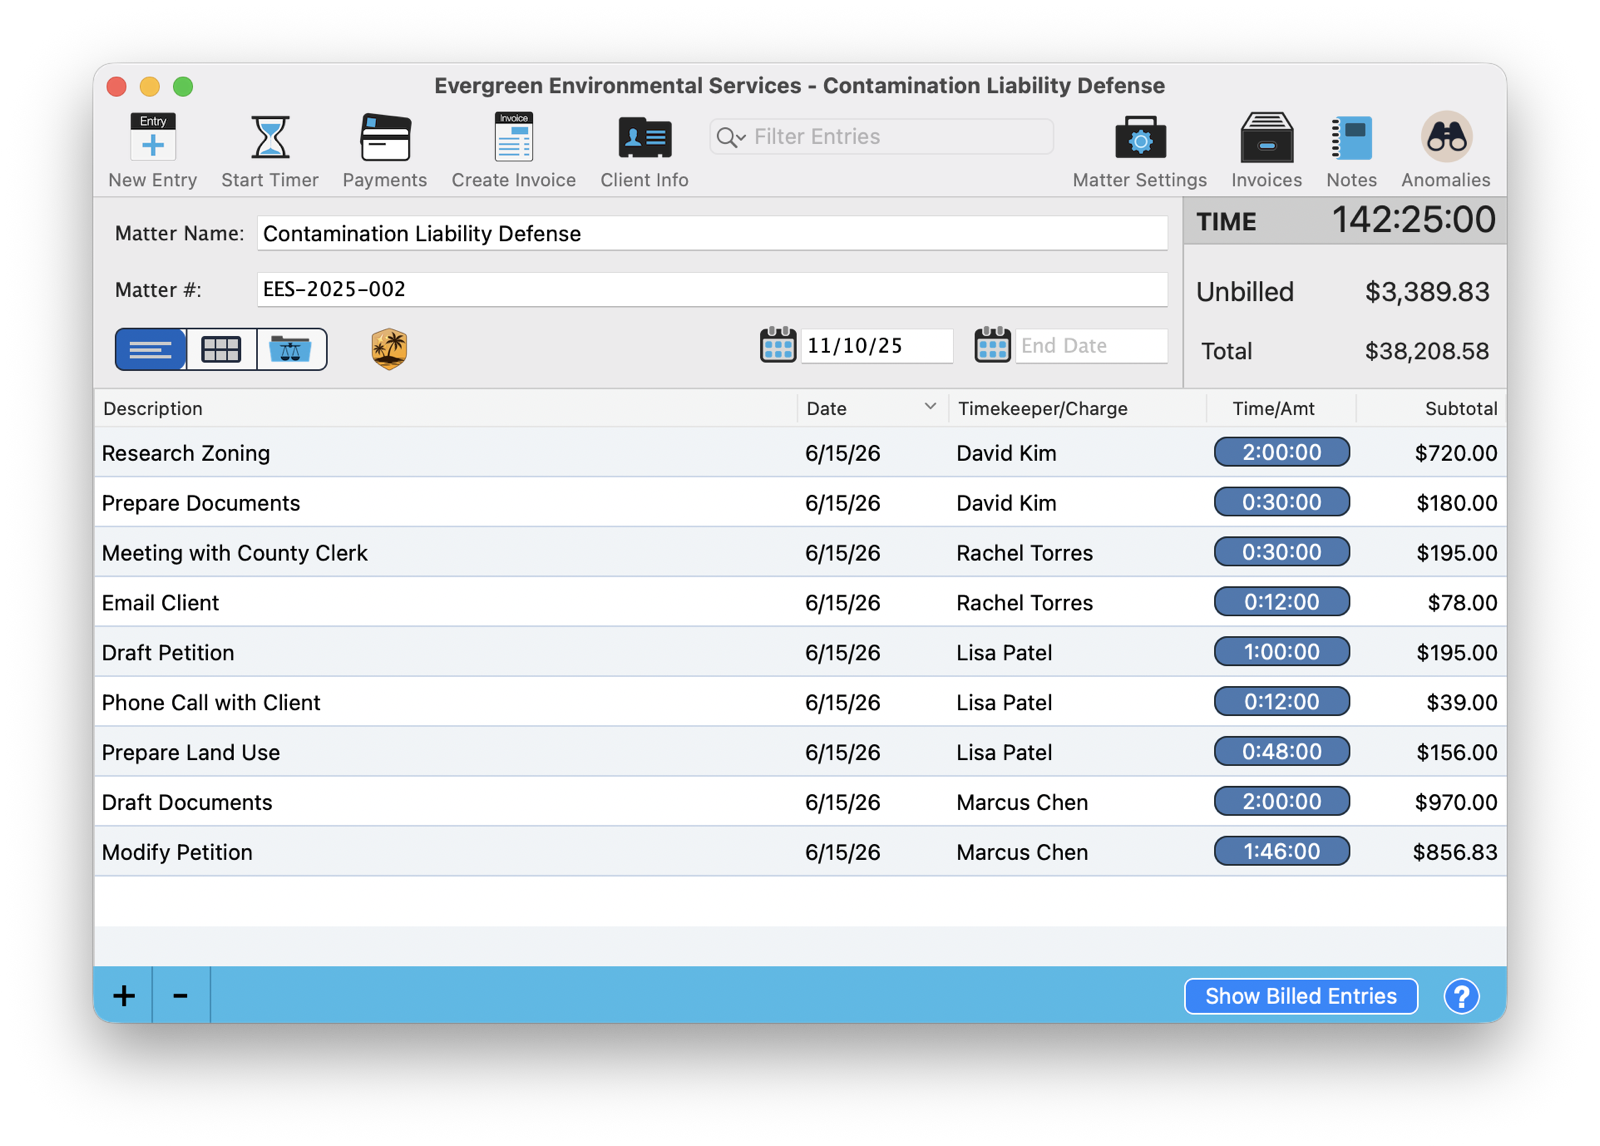Click Prepare Land Use 0:48:00 pill
This screenshot has width=1600, height=1146.
point(1281,752)
